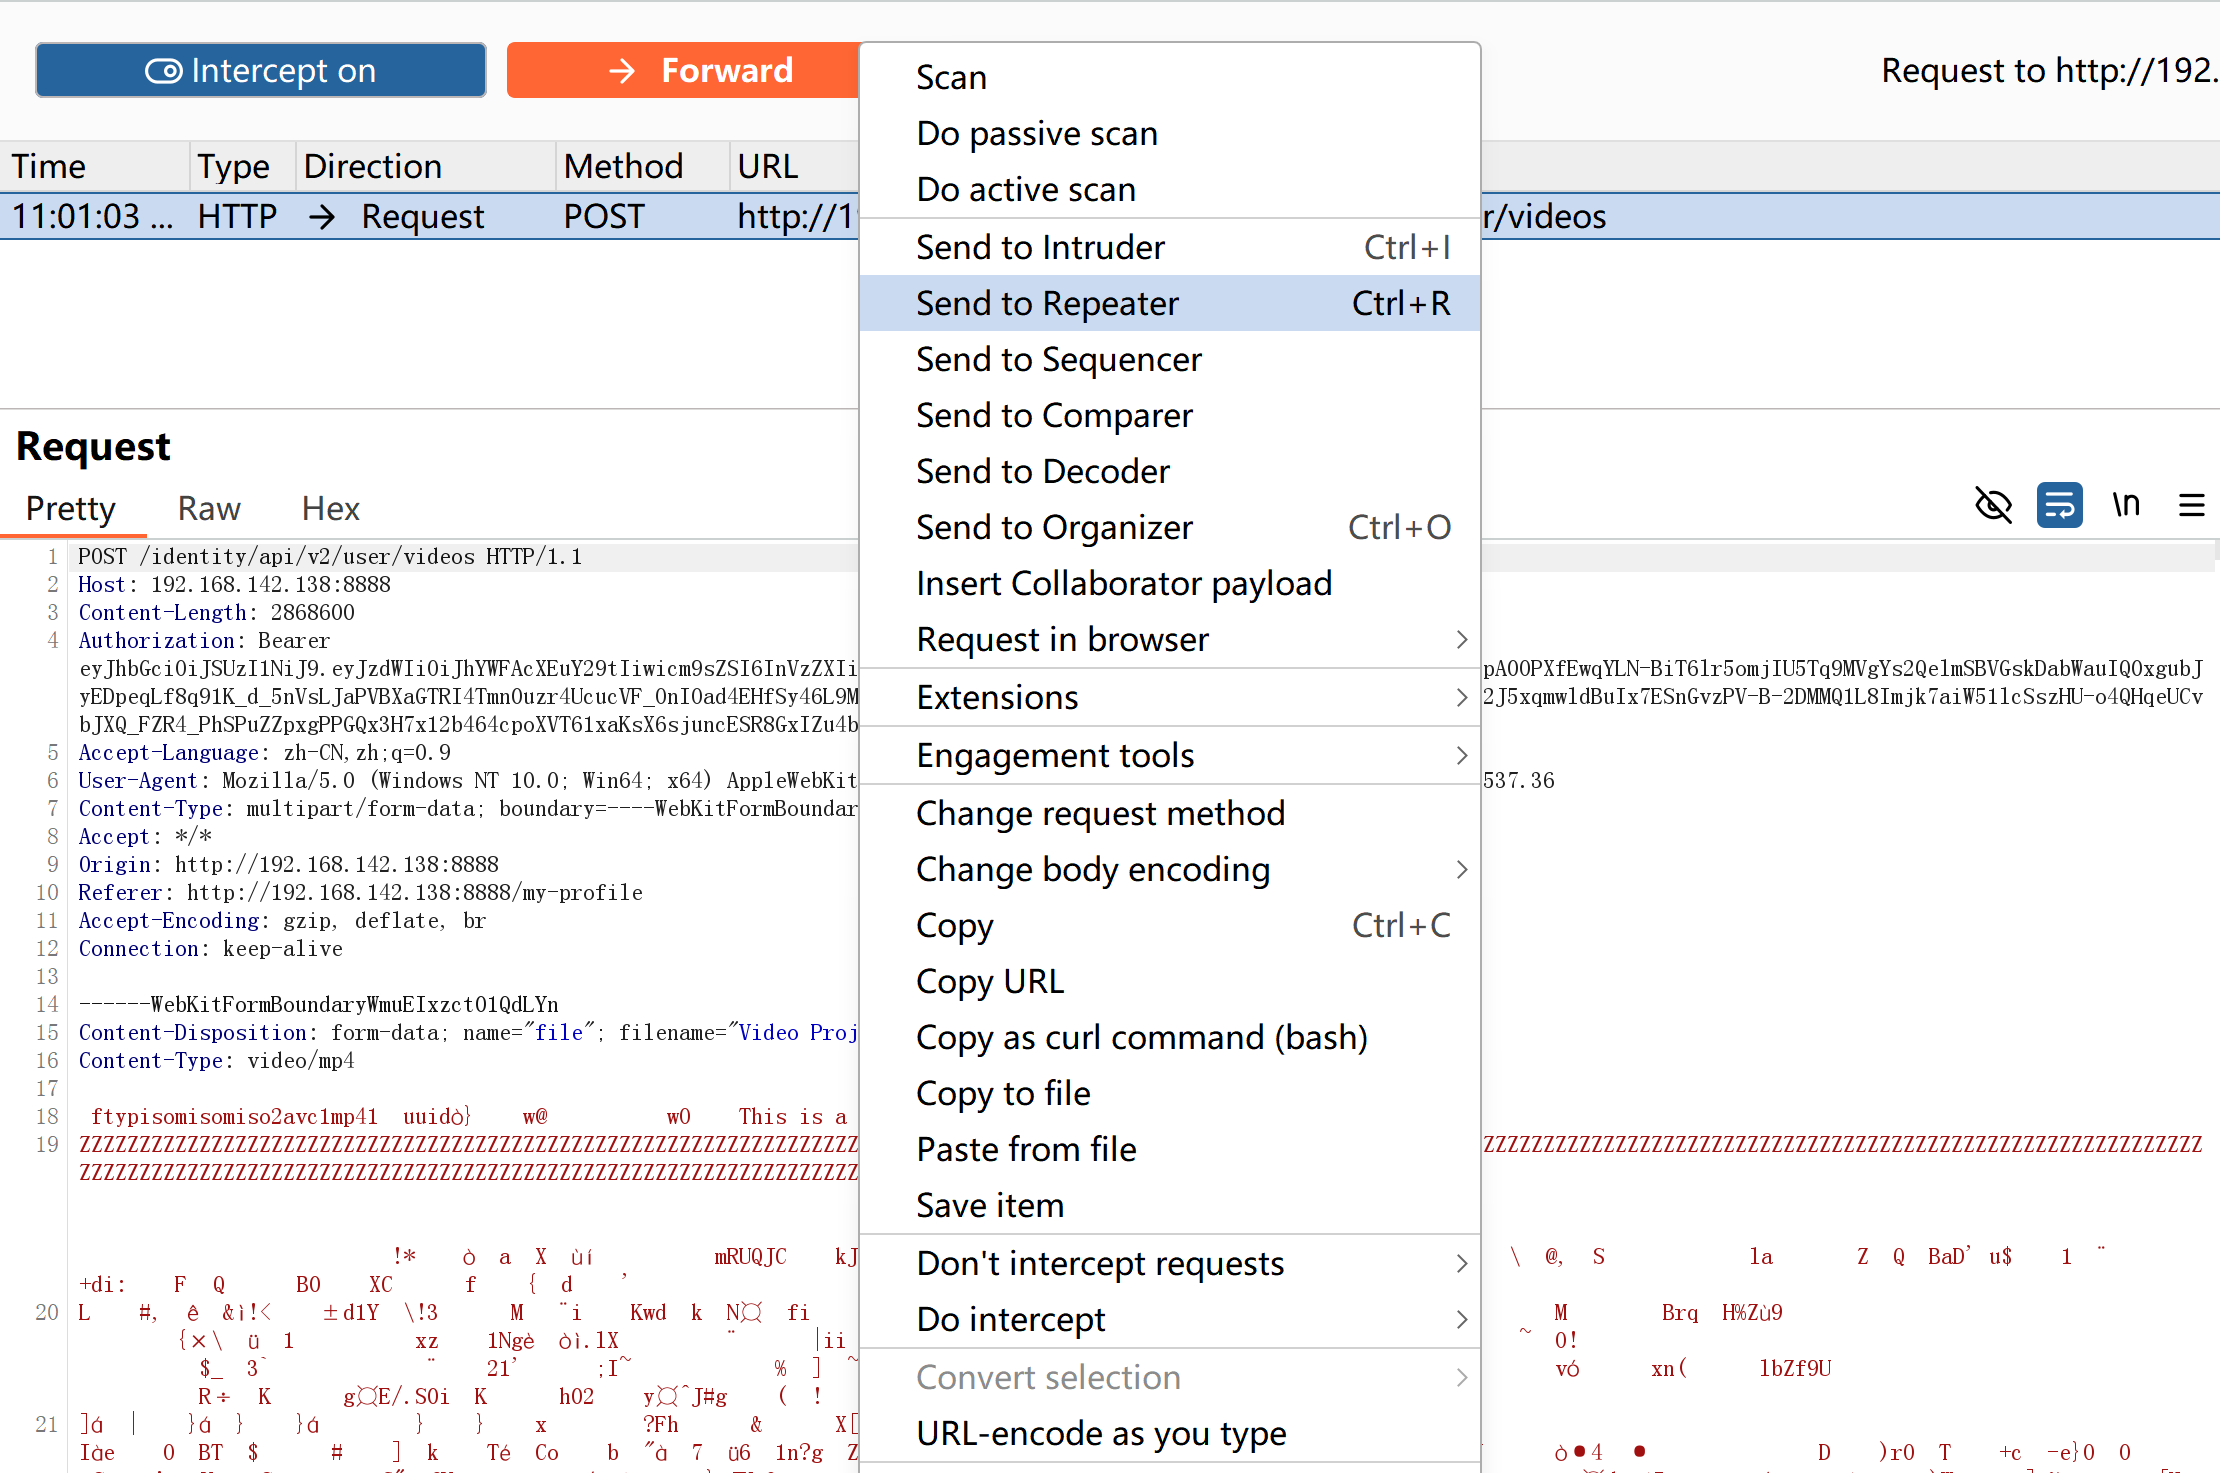The image size is (2220, 1473).
Task: Select Send to Repeater menu item
Action: 1047,303
